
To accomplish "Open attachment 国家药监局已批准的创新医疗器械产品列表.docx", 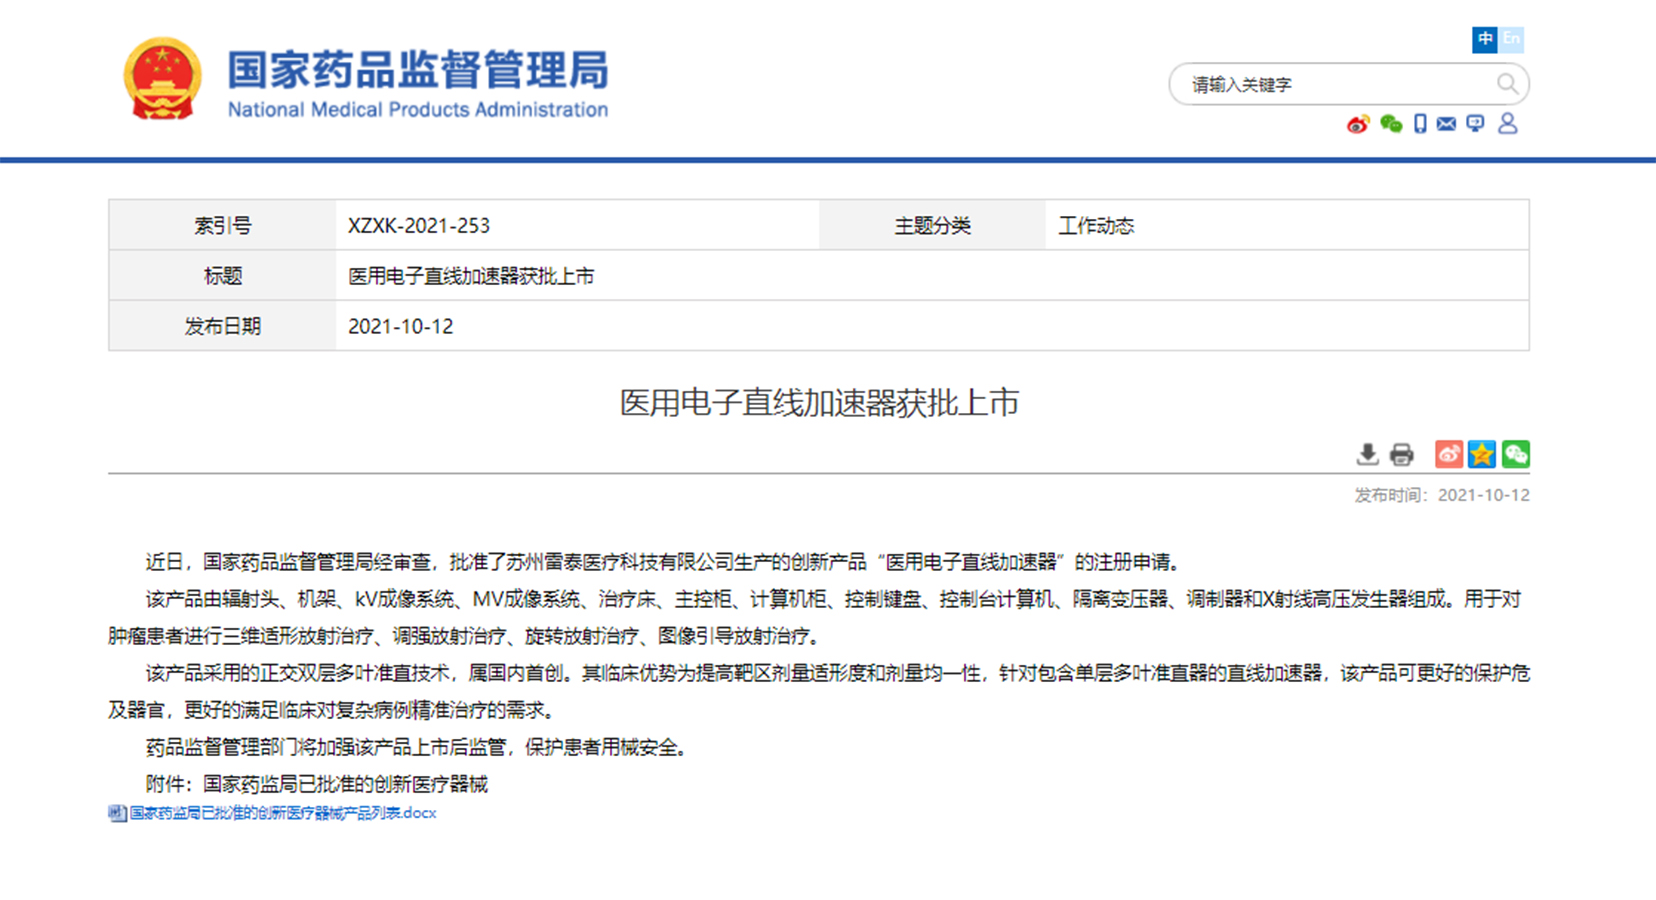I will [x=283, y=813].
